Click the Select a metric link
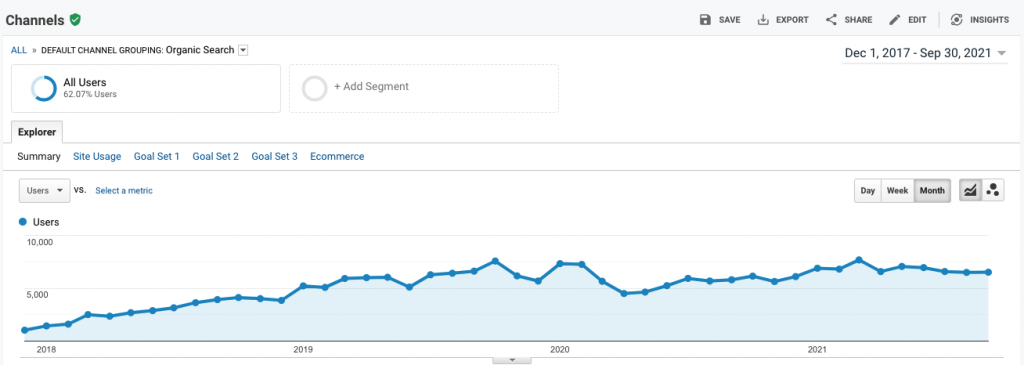 [124, 191]
